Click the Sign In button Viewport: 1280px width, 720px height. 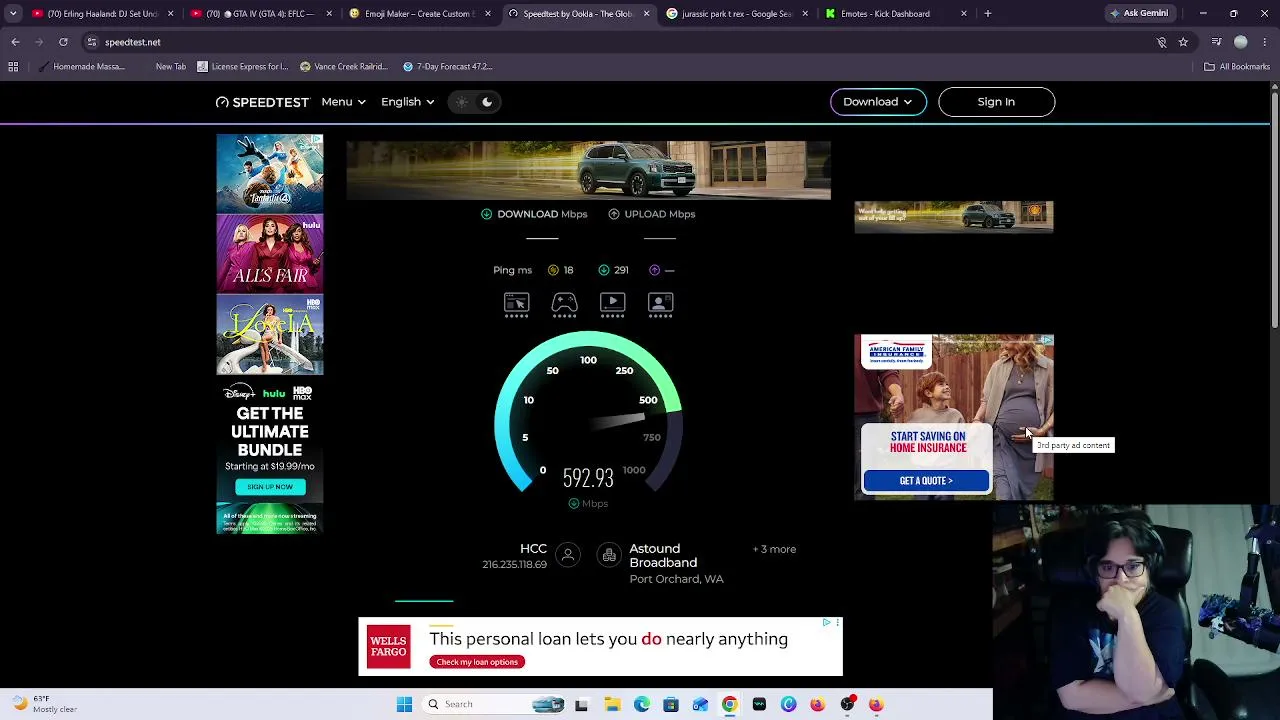pos(996,102)
